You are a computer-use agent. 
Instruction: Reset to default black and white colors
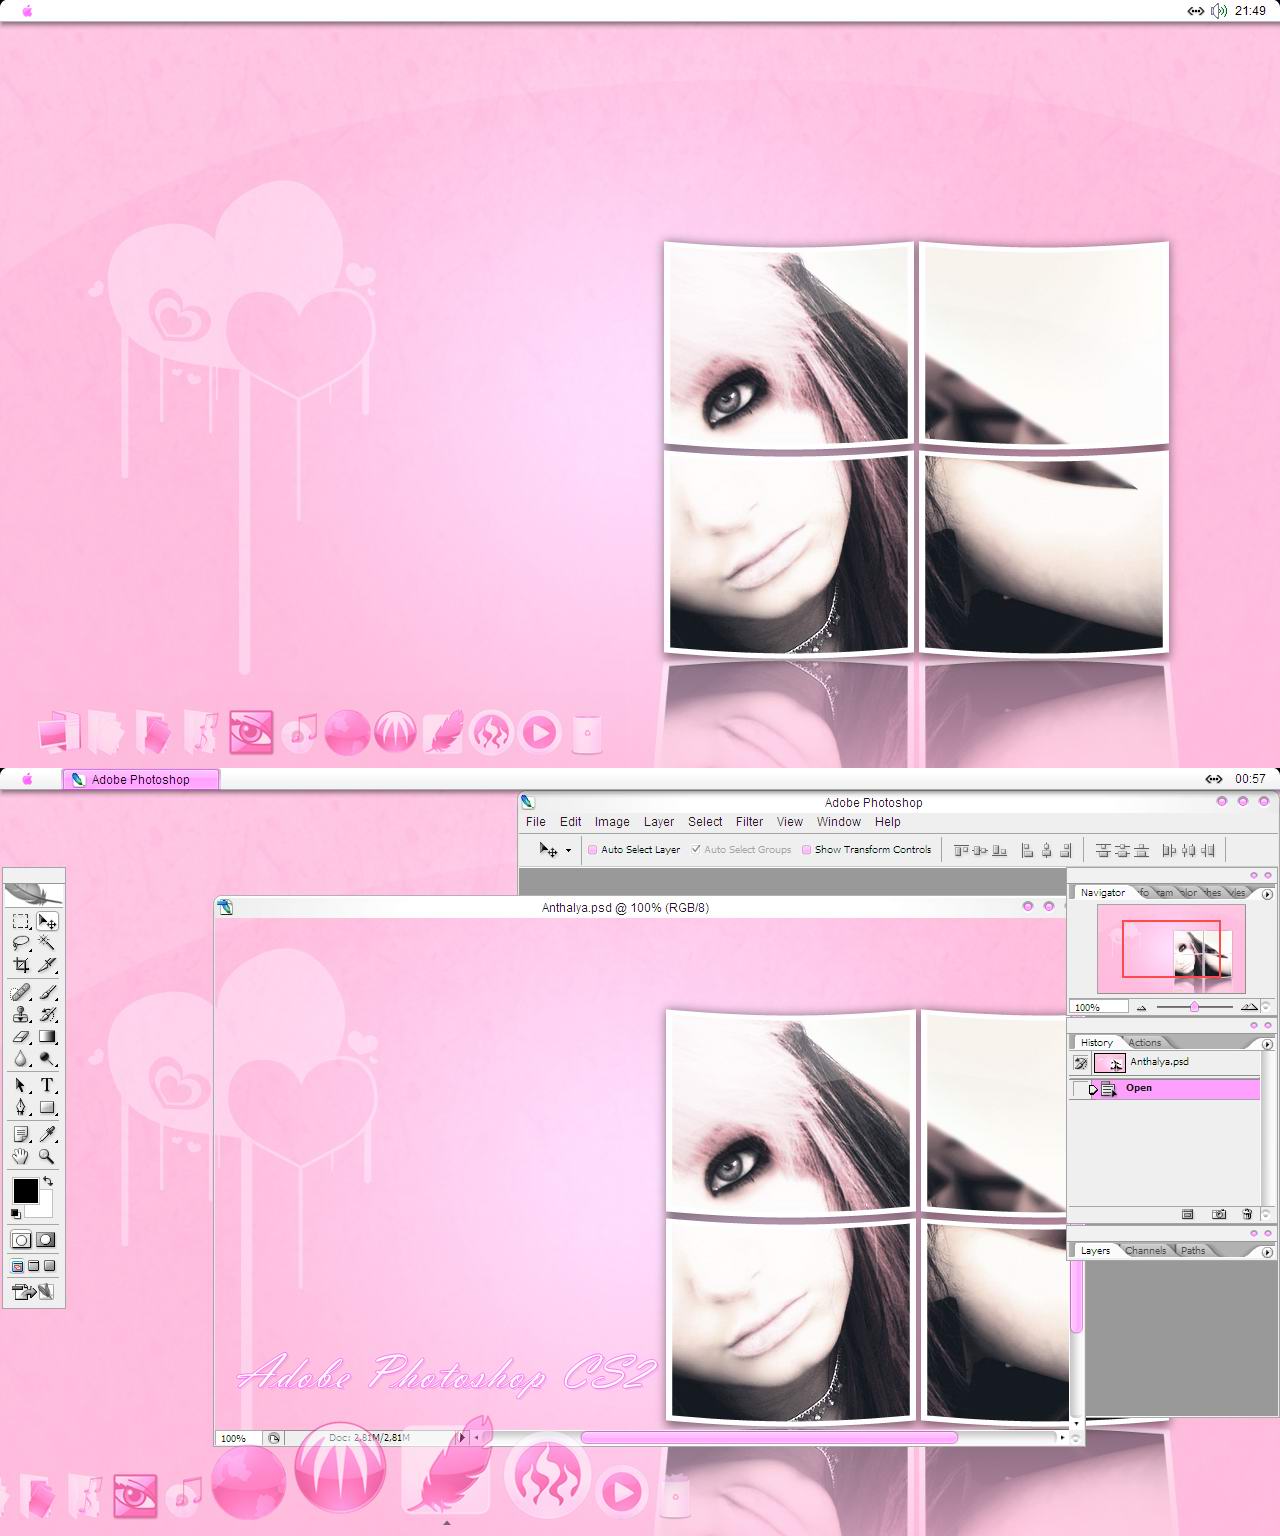tap(16, 1213)
